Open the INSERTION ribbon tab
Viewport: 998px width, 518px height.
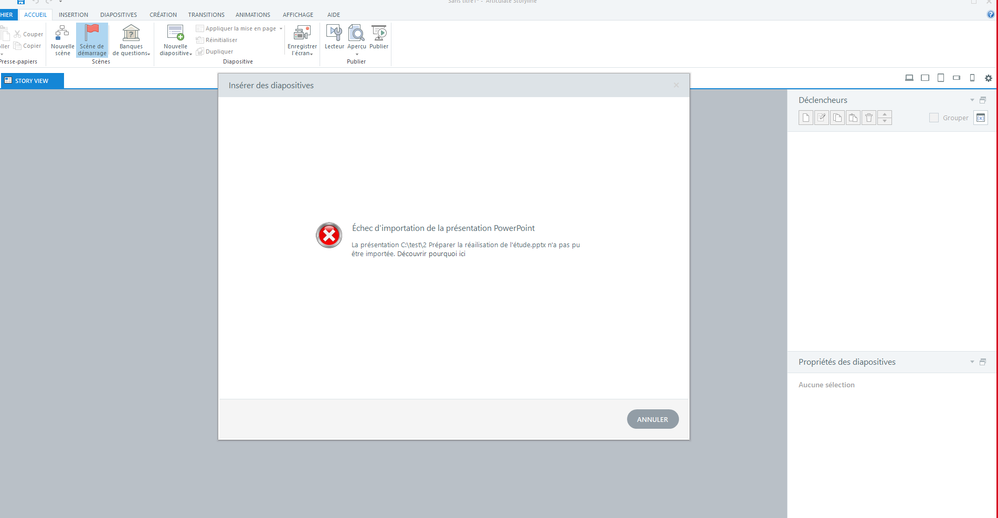click(73, 15)
